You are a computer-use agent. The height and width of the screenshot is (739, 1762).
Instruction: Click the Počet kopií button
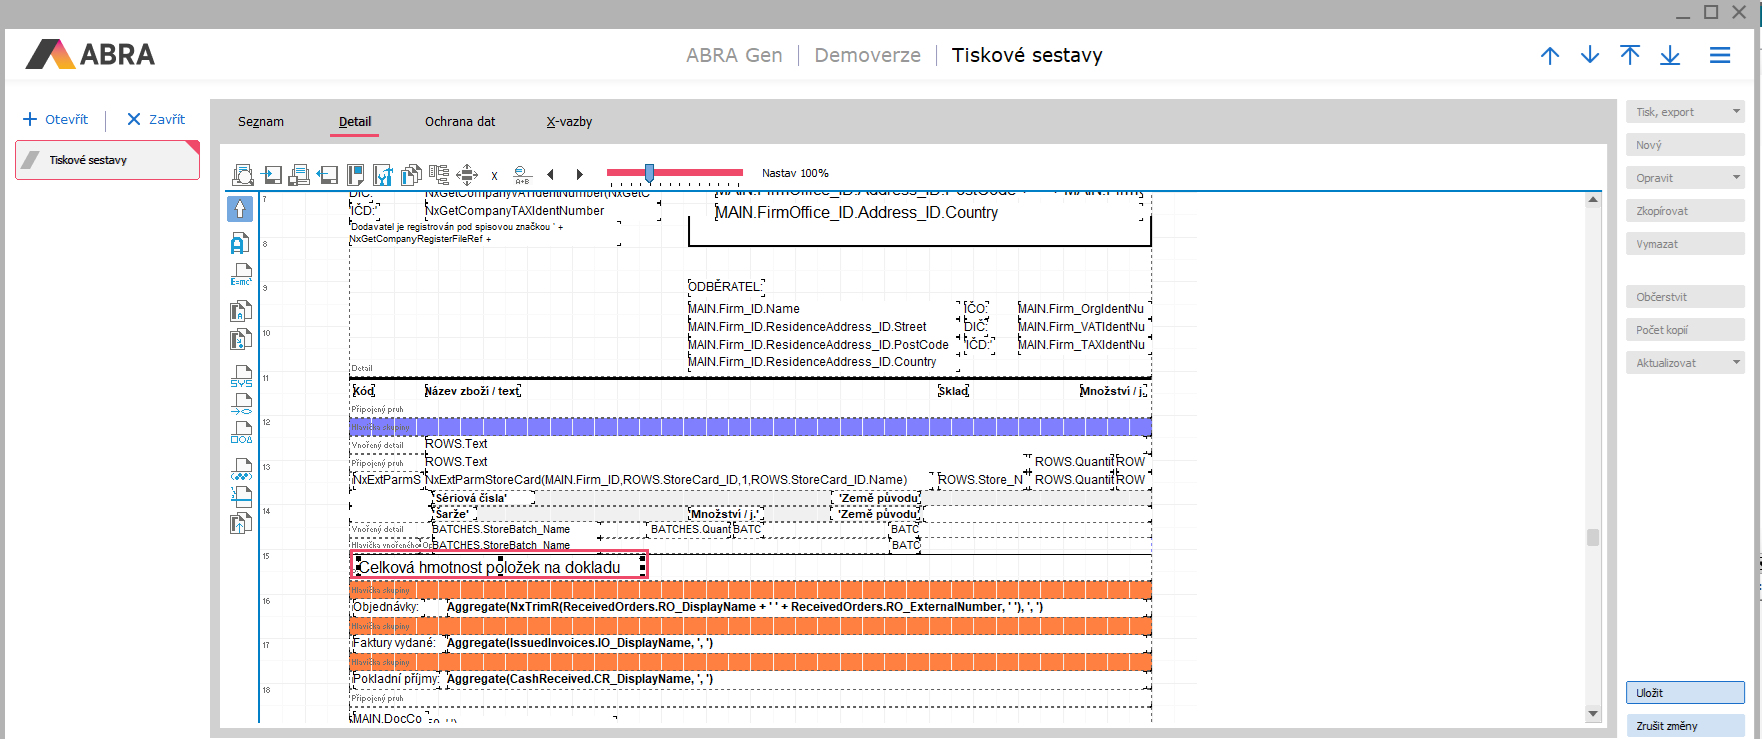(1685, 330)
